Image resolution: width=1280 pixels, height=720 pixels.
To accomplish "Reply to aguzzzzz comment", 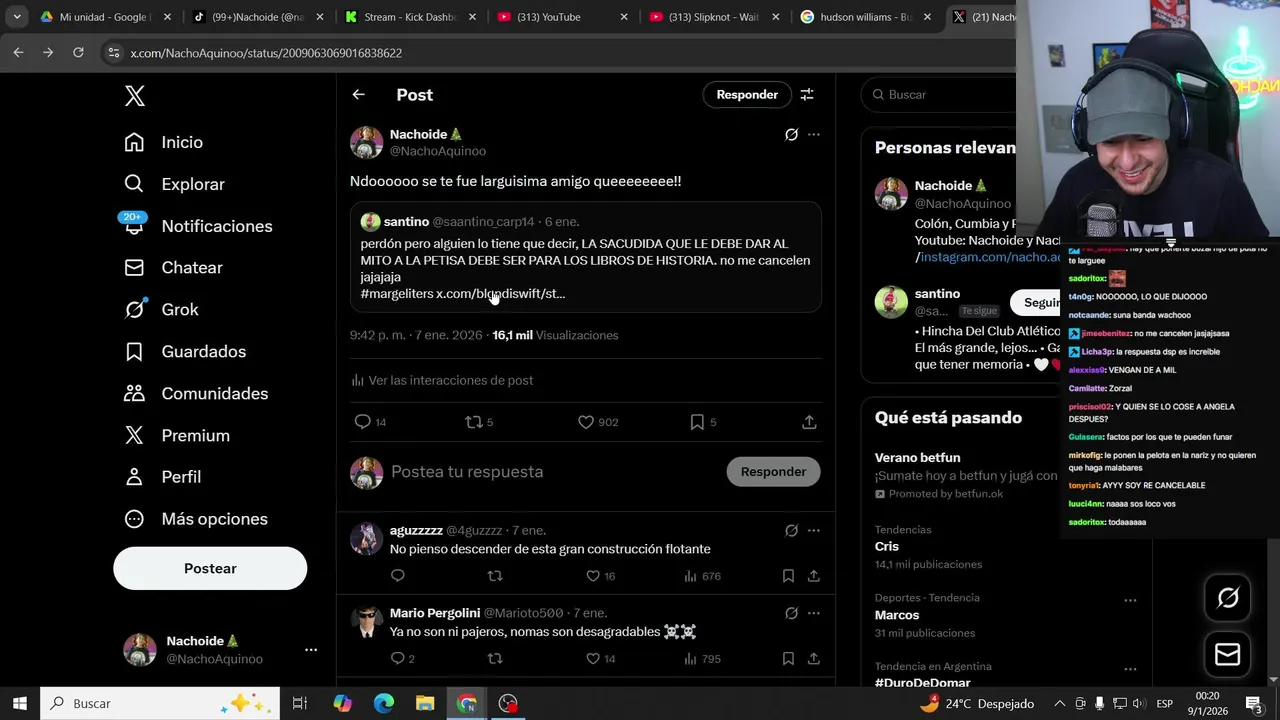I will pyautogui.click(x=398, y=576).
